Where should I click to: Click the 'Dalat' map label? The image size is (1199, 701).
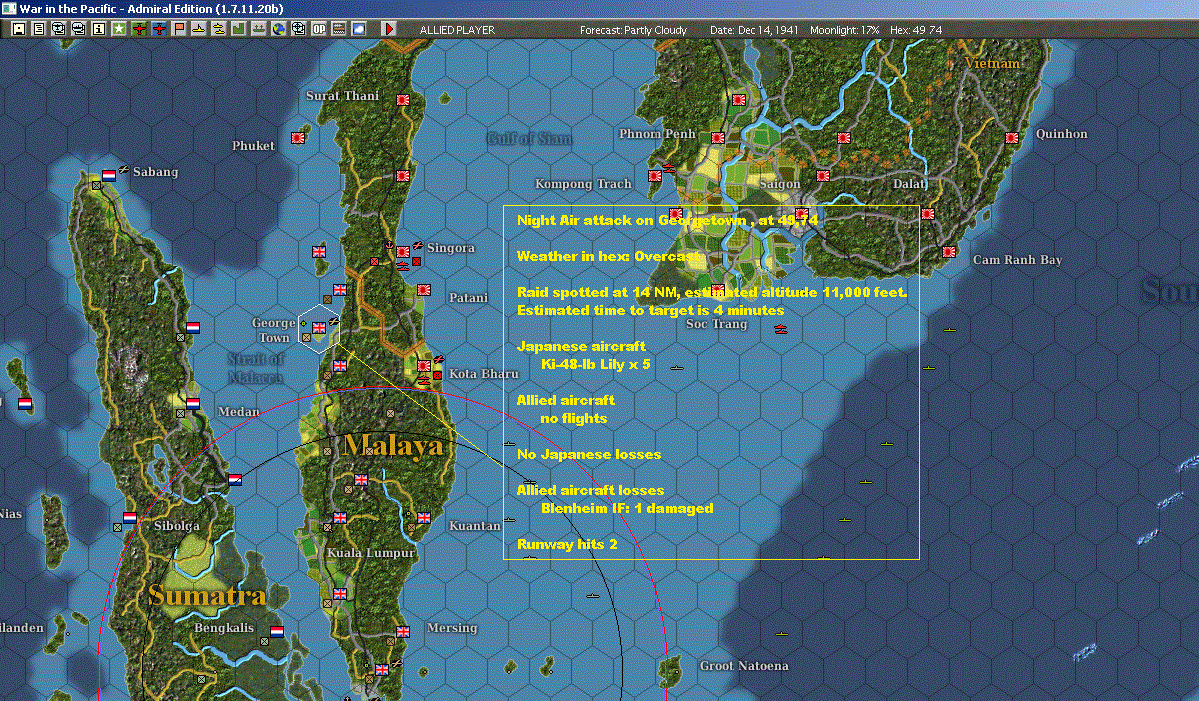909,183
